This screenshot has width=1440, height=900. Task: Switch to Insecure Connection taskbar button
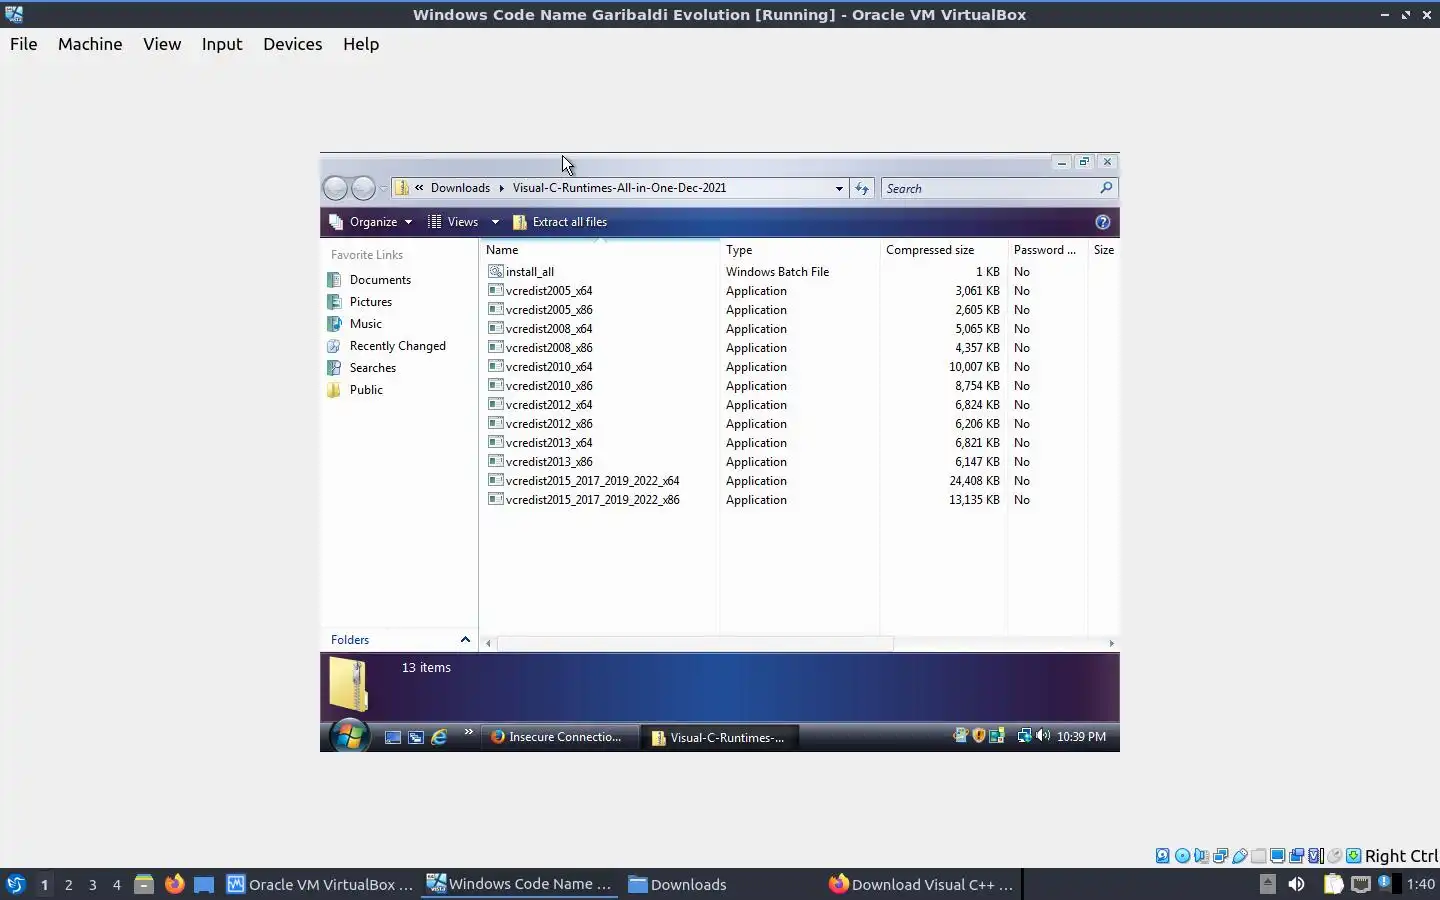click(560, 737)
